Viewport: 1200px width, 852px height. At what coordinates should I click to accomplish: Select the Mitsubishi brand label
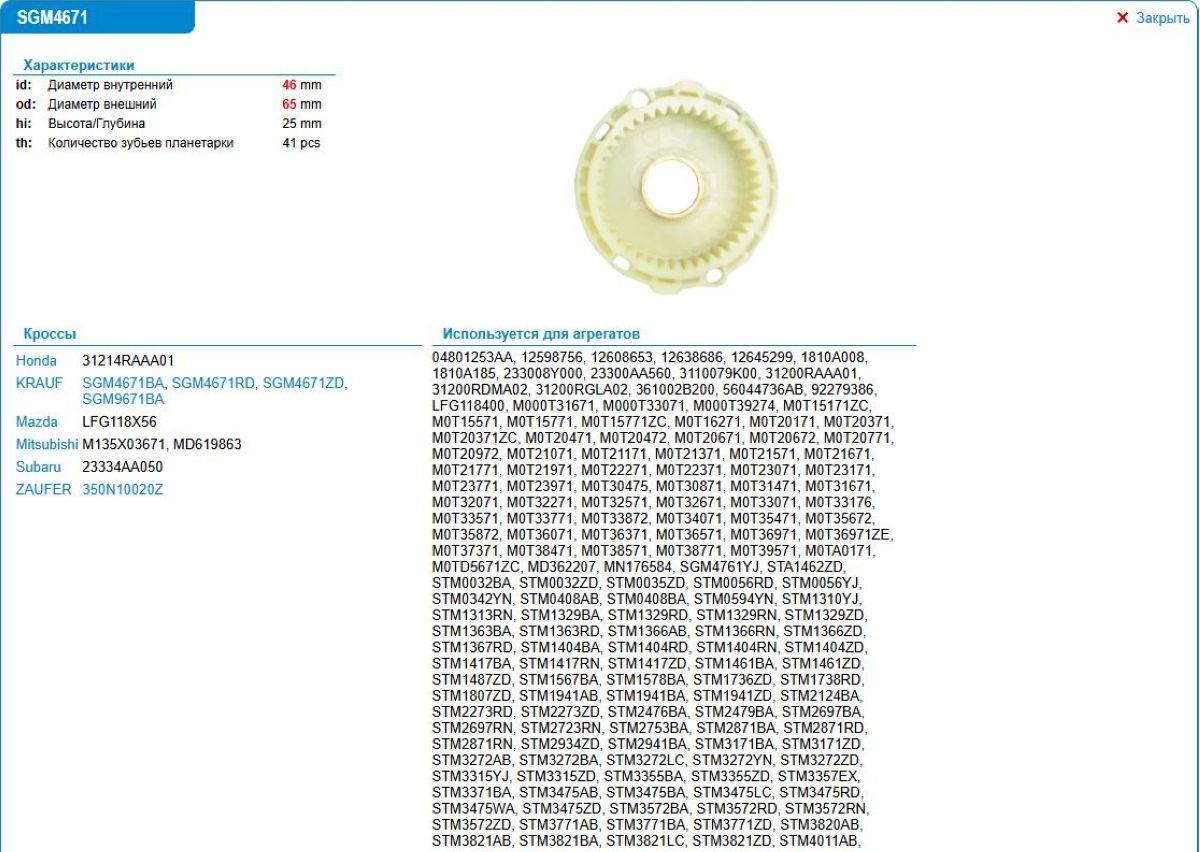click(46, 444)
